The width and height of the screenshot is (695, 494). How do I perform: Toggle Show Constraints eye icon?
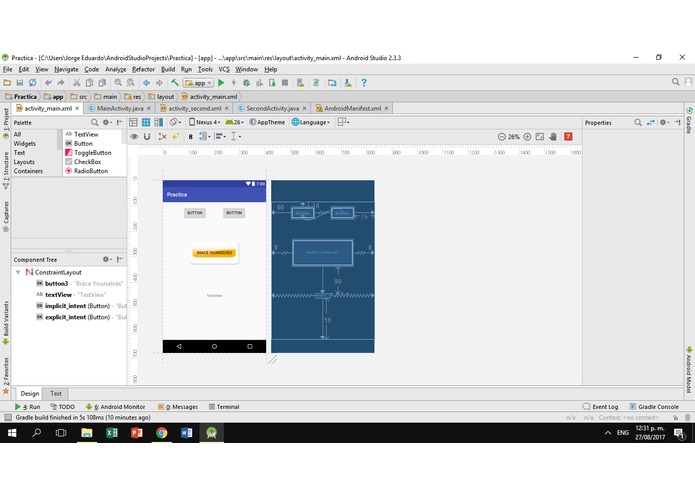click(x=134, y=136)
